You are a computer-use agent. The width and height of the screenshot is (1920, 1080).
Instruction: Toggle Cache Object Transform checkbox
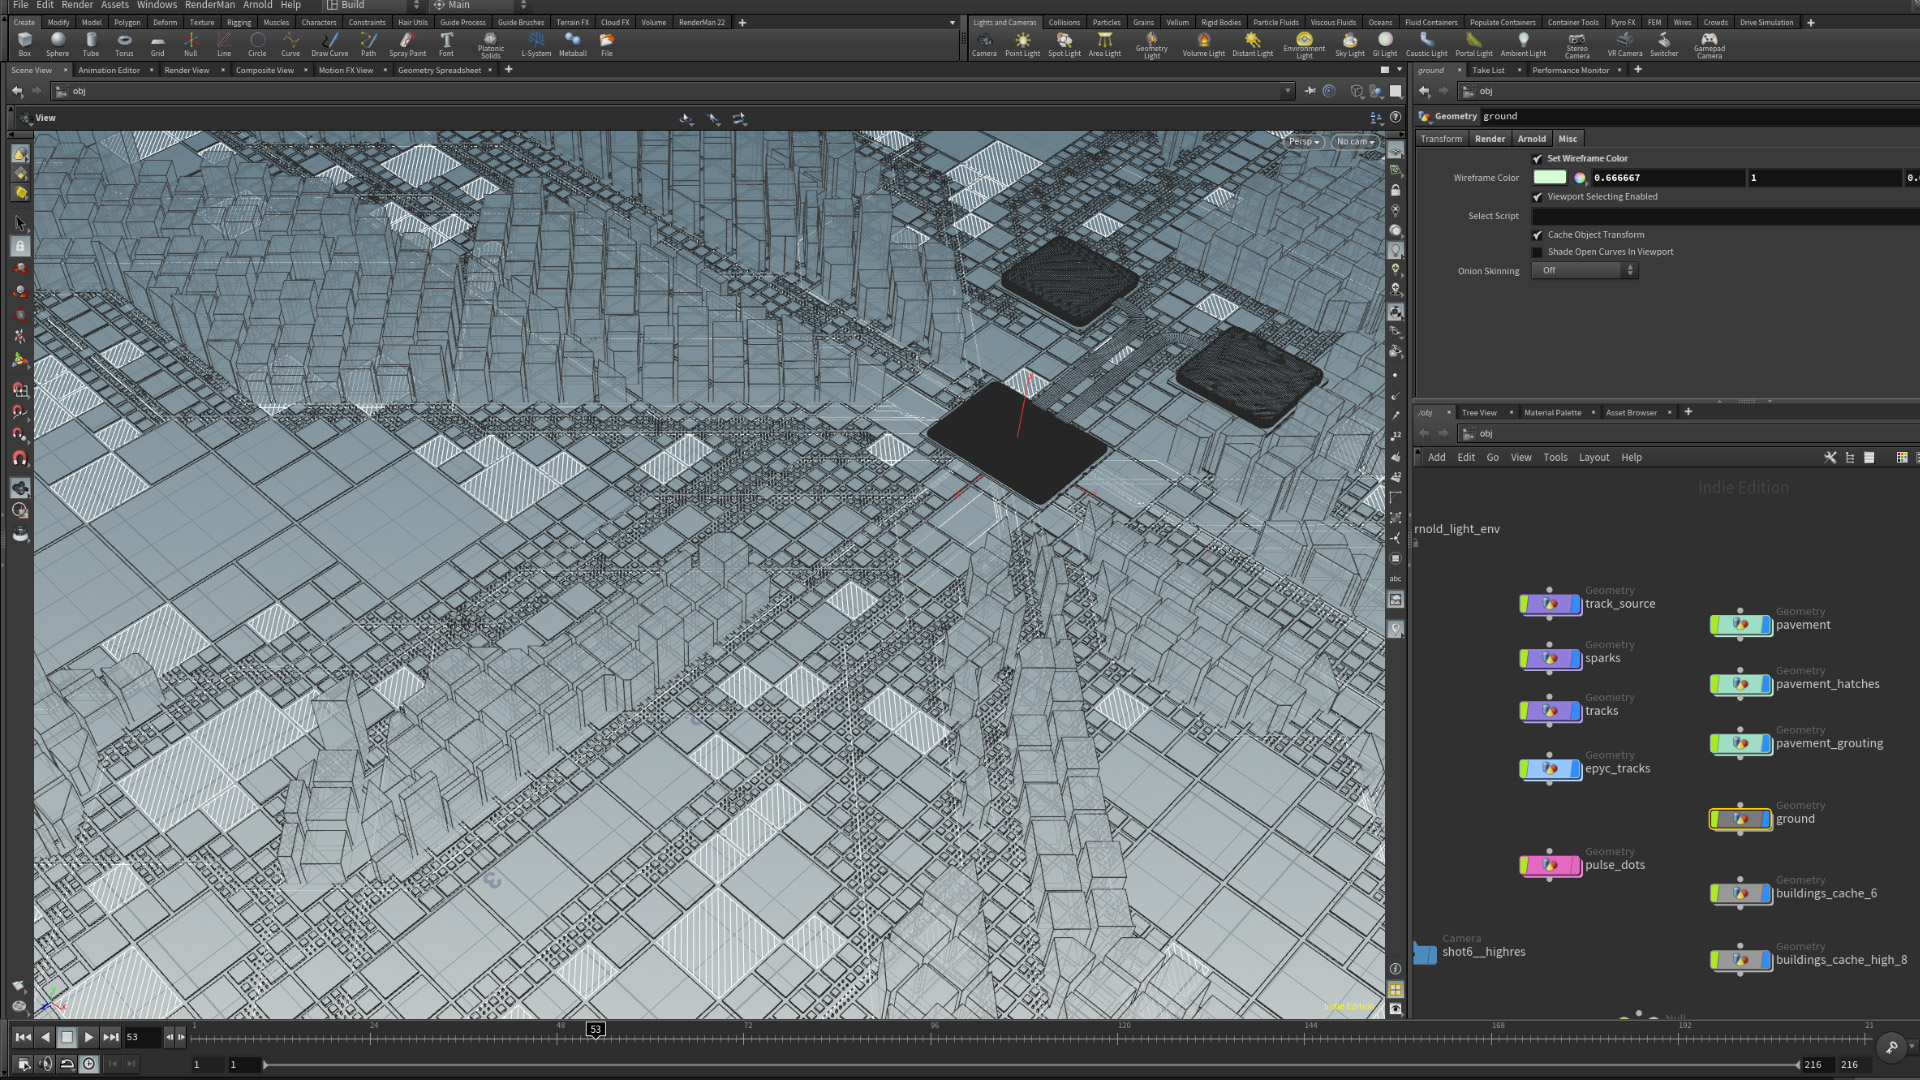(x=1537, y=235)
